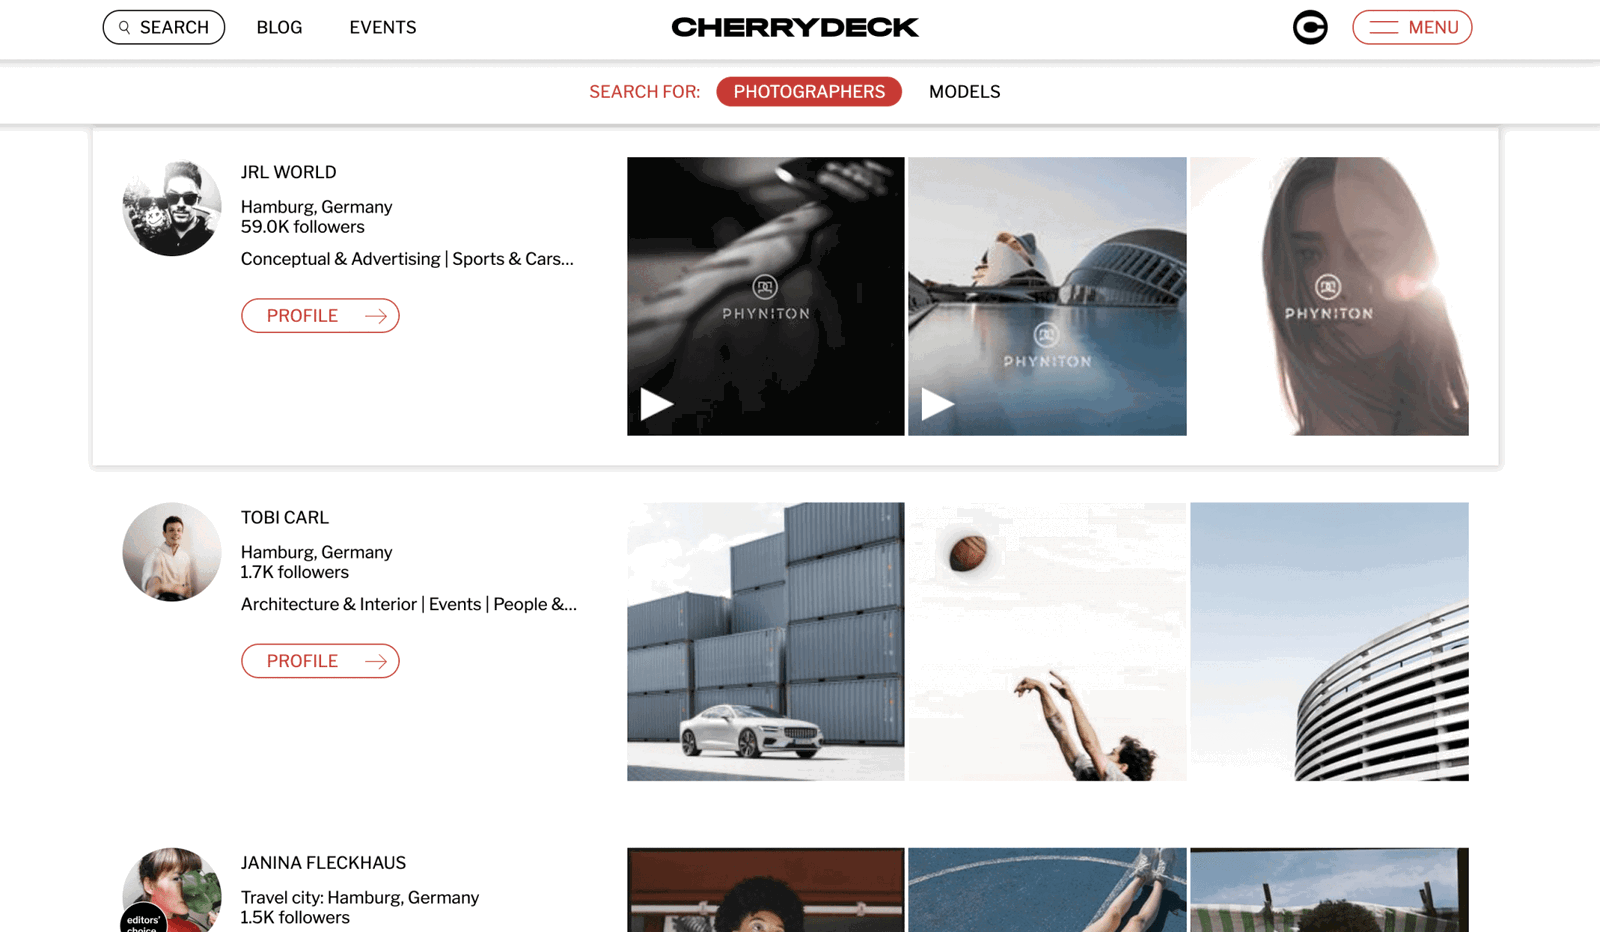
Task: Click the arrow on Tobi Carl's Profile button
Action: point(376,661)
